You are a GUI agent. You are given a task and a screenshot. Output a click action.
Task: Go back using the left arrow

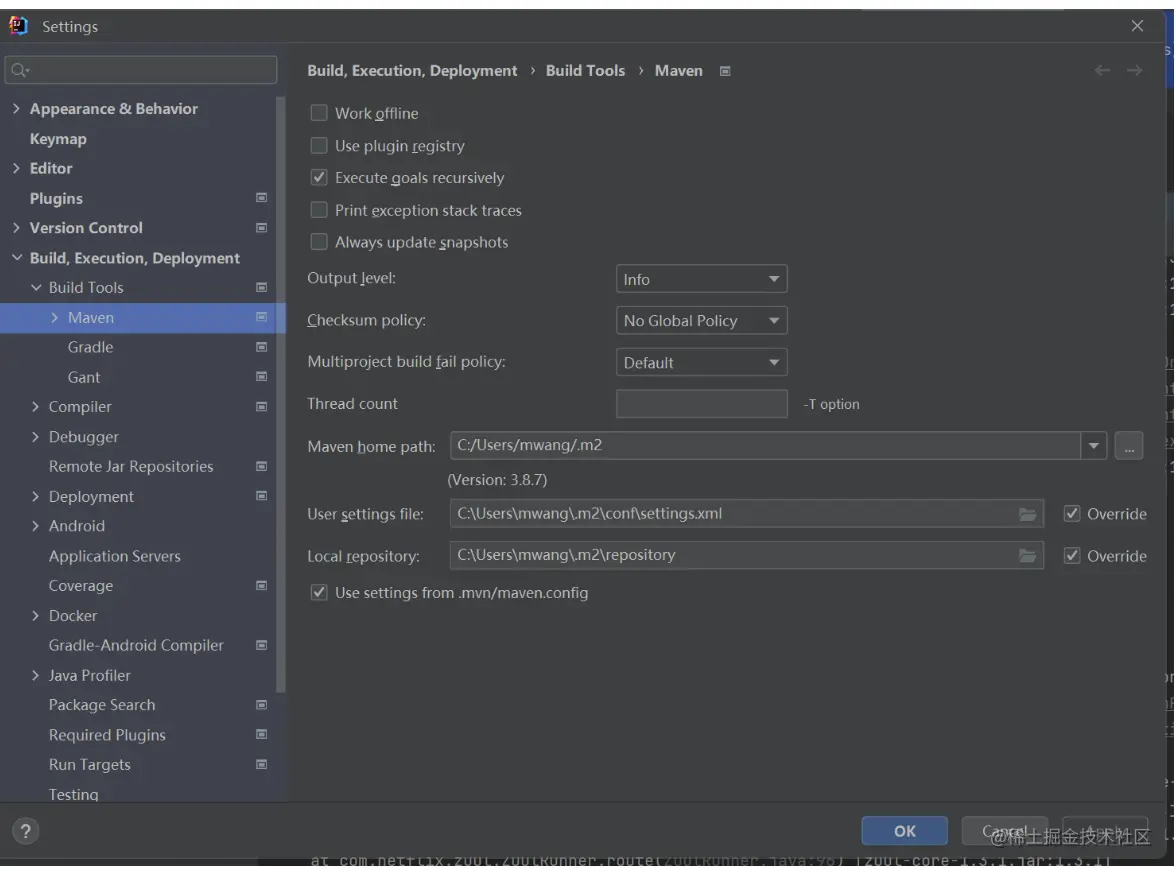(1102, 70)
